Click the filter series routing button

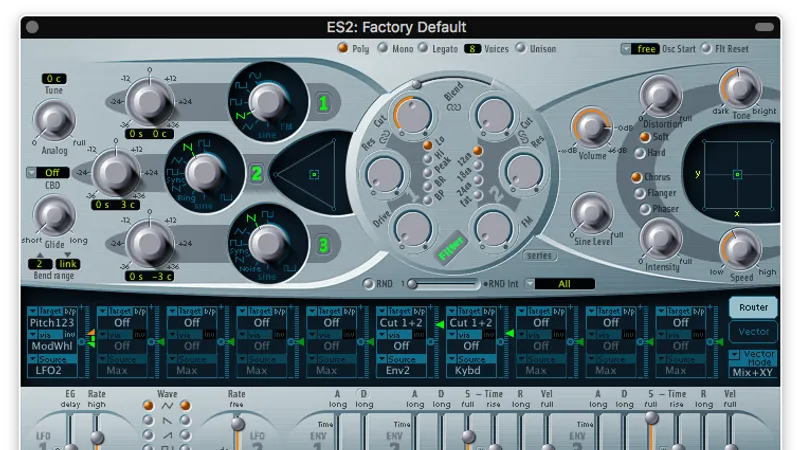[x=539, y=256]
